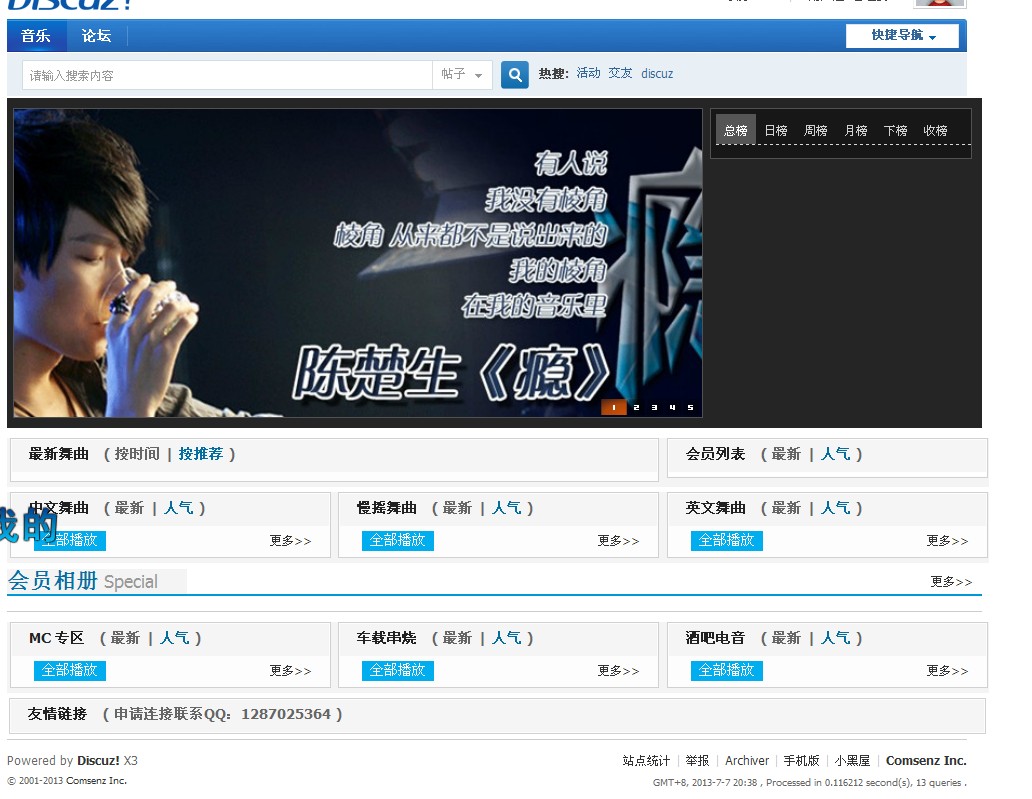Open 小黑屋 footer link
Screen dimensions: 1032x799
(x=852, y=760)
